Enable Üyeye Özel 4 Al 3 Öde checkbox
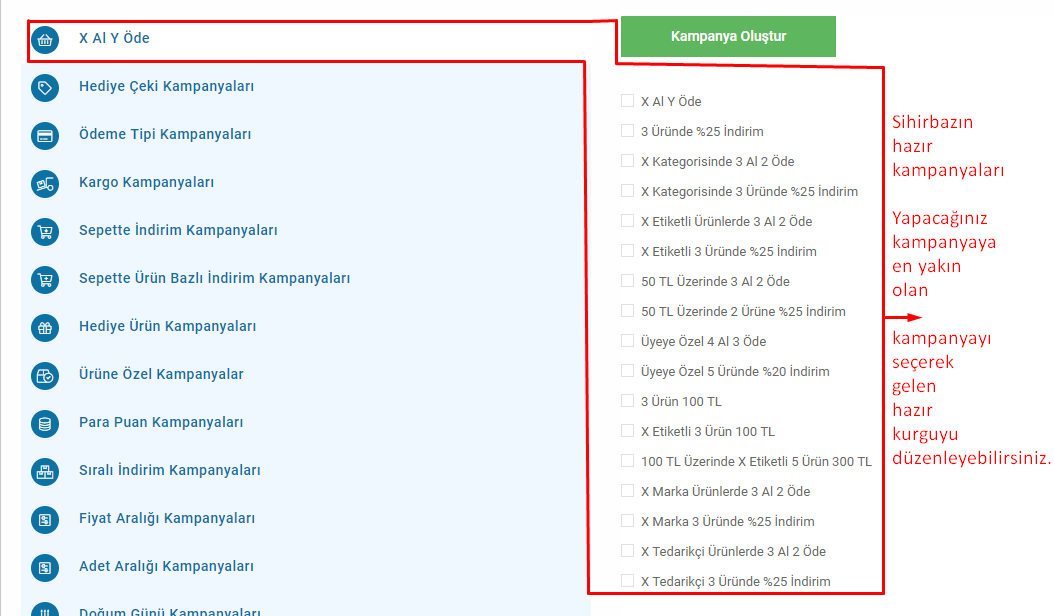The image size is (1054, 616). point(627,340)
